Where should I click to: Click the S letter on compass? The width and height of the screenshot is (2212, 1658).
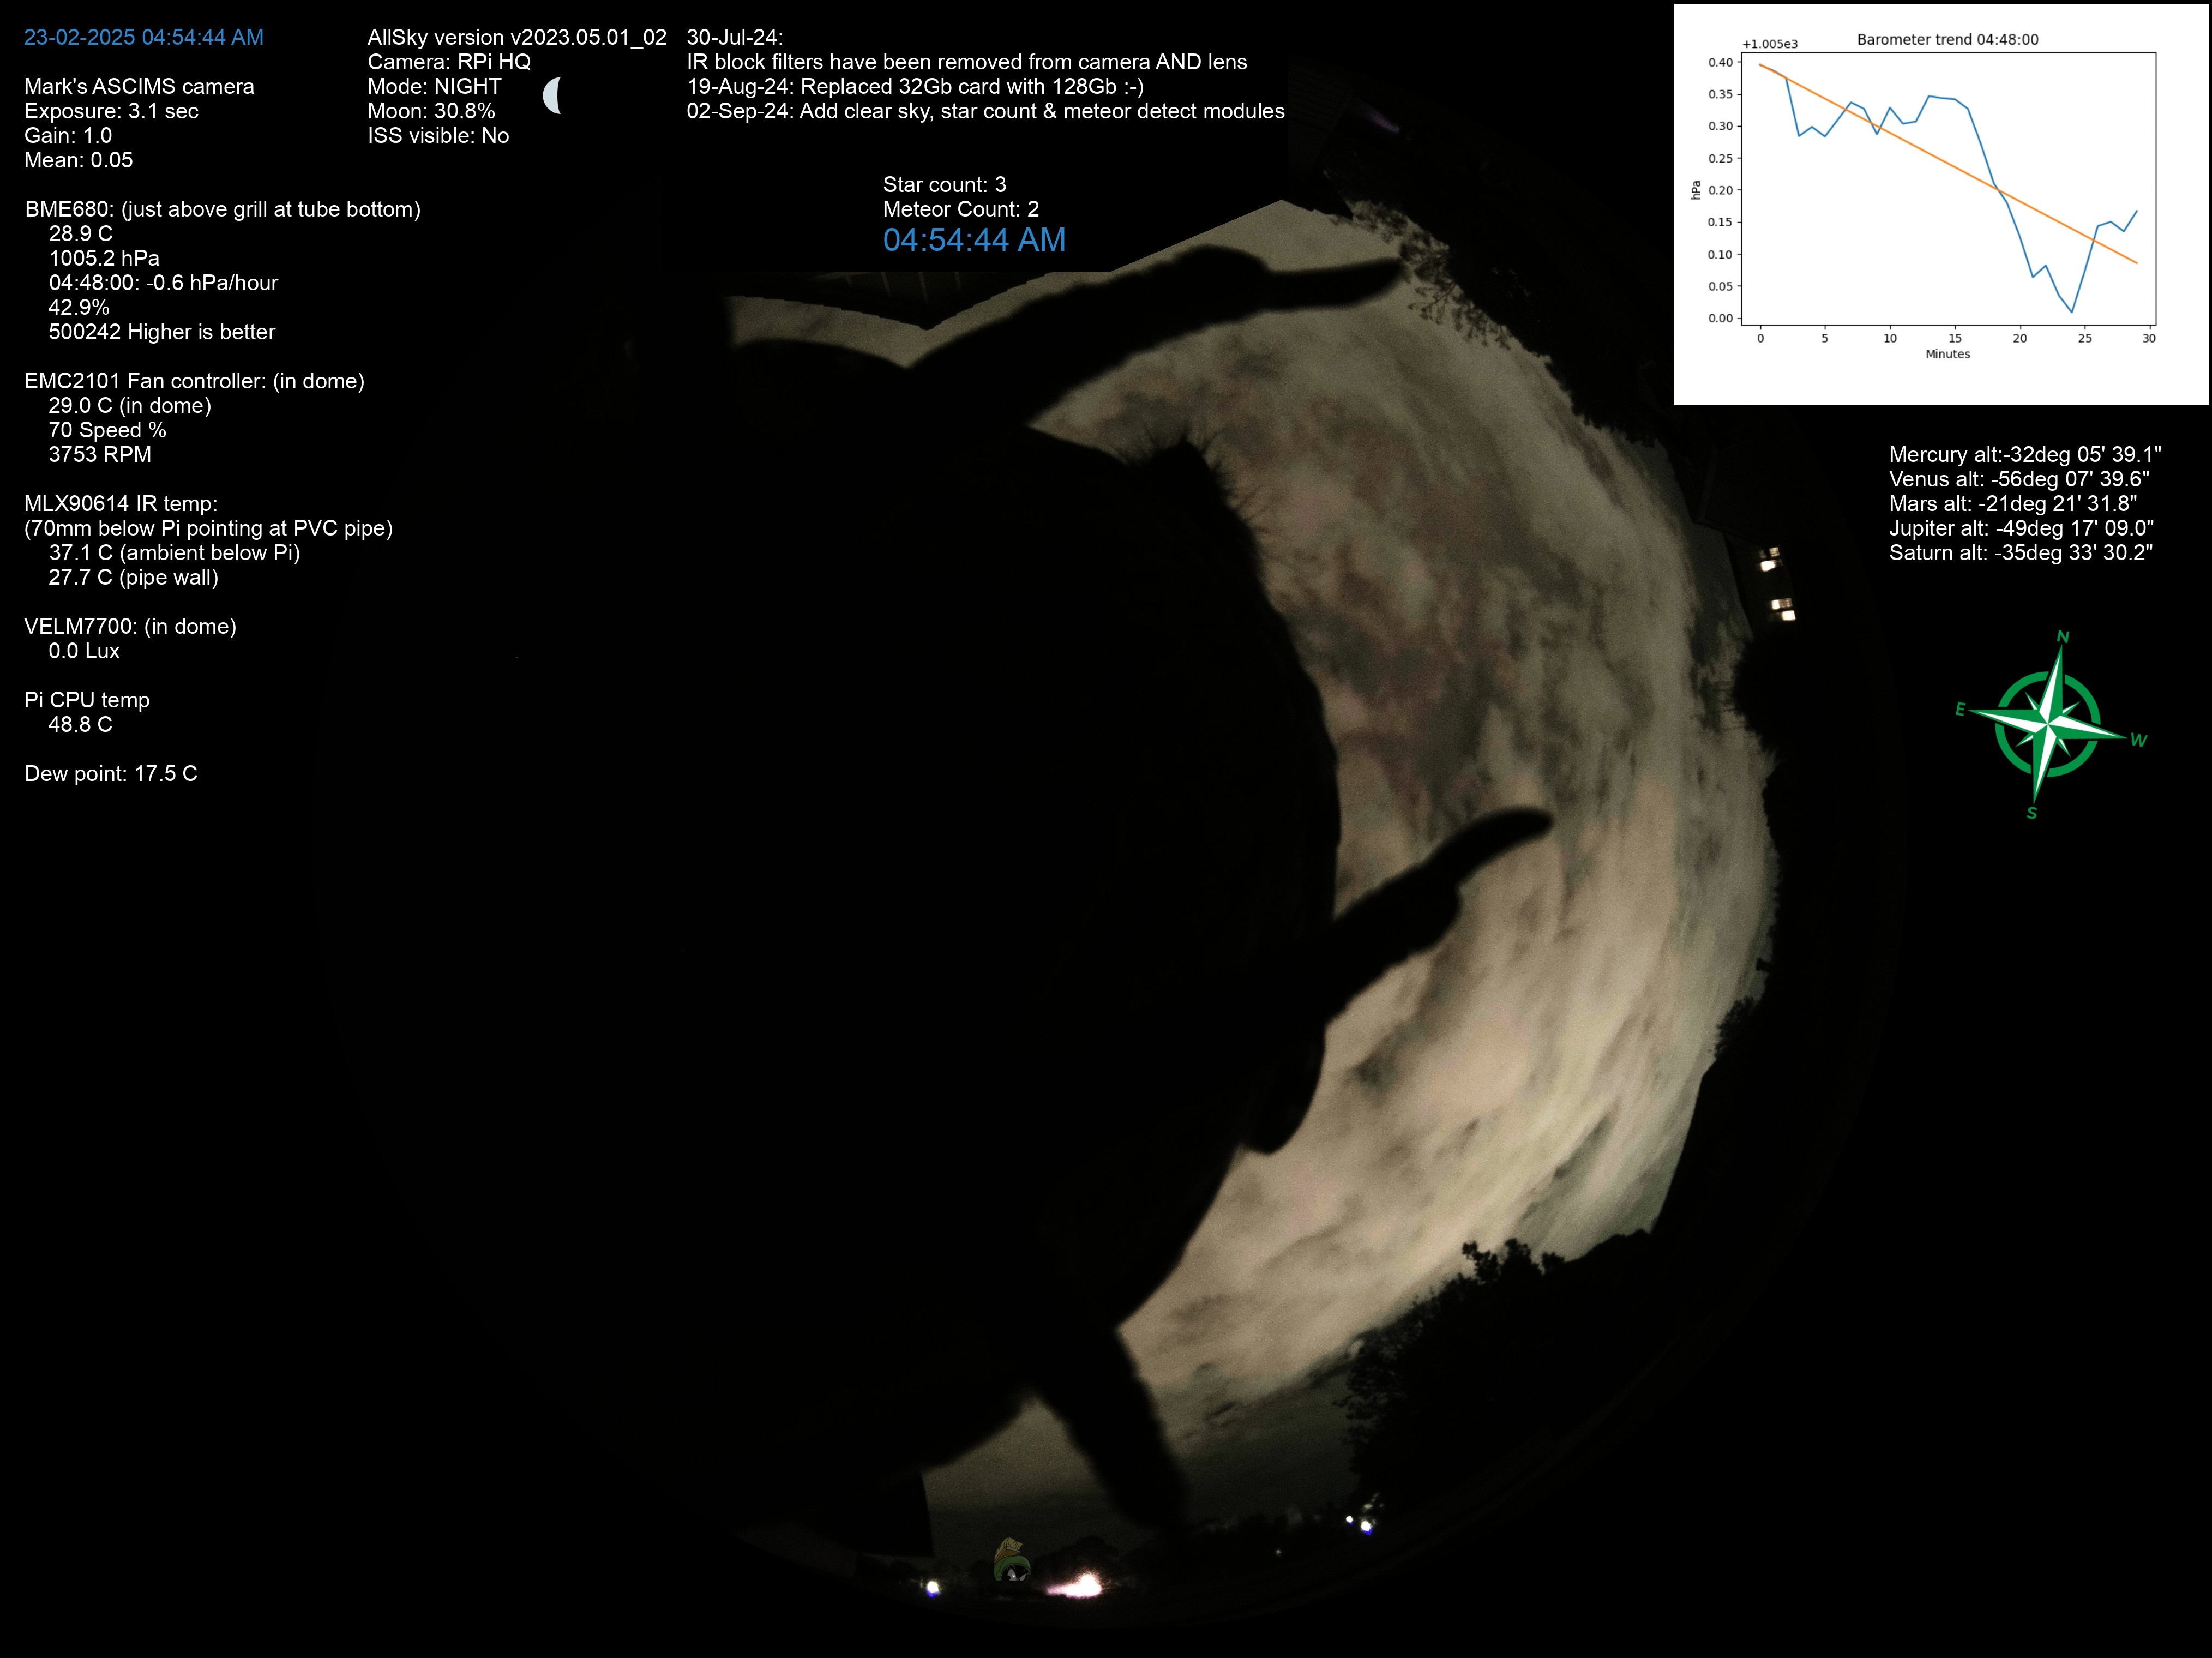coord(2031,813)
